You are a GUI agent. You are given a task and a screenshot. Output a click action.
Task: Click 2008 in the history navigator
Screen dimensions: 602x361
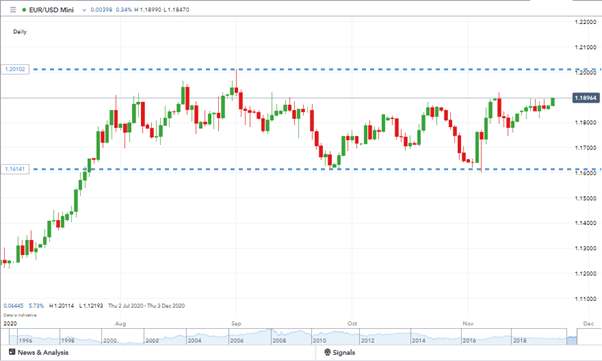coord(279,341)
